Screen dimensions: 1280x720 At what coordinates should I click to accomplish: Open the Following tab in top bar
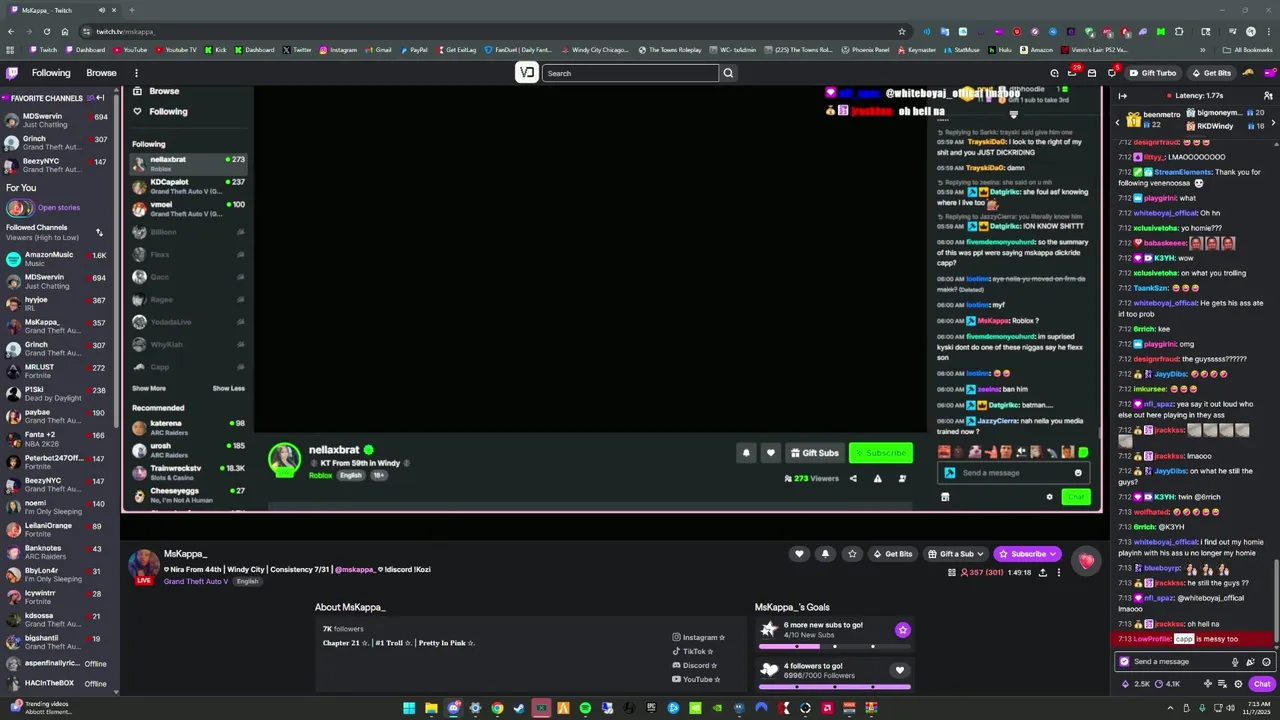[51, 73]
